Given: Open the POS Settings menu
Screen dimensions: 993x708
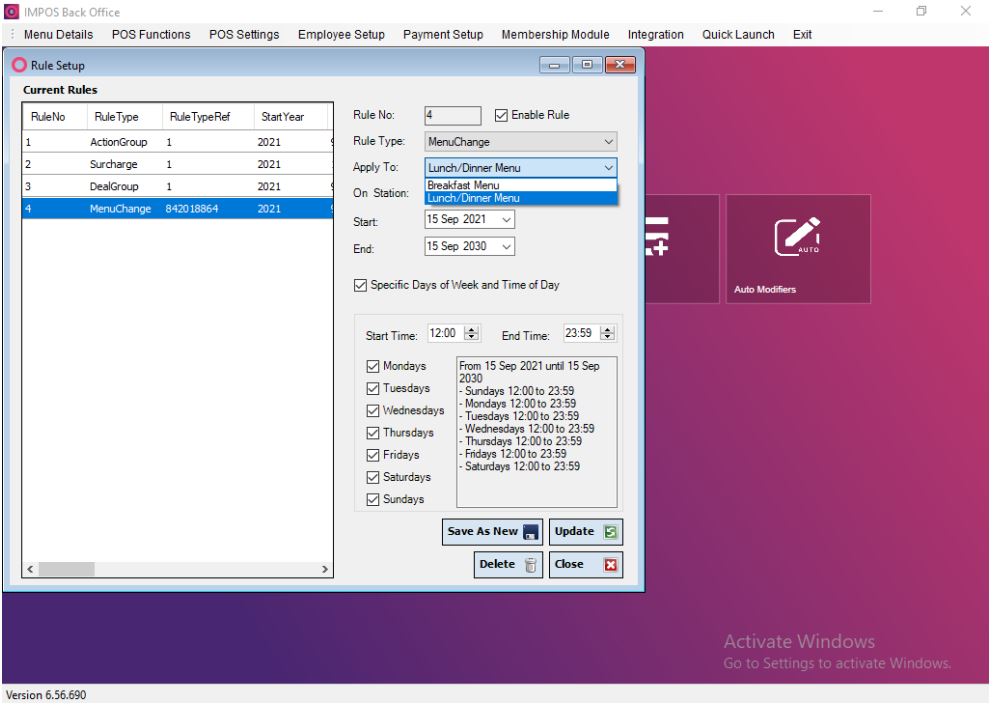Looking at the screenshot, I should coord(243,35).
